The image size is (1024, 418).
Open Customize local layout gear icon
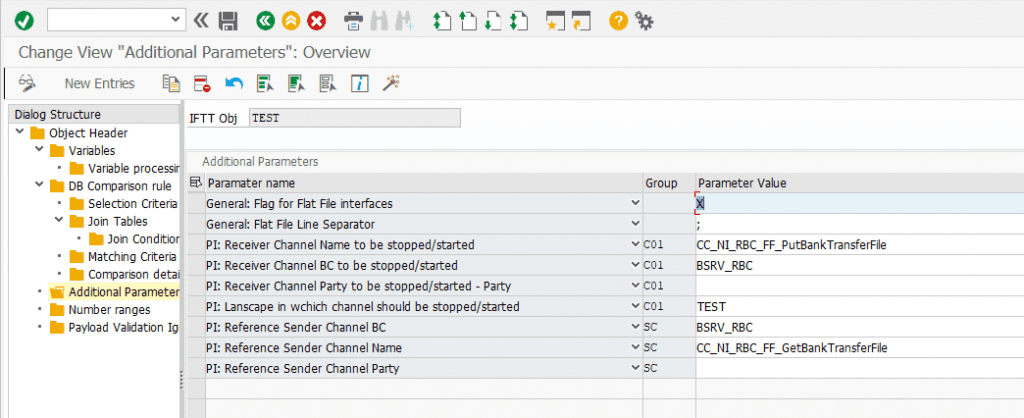click(645, 21)
